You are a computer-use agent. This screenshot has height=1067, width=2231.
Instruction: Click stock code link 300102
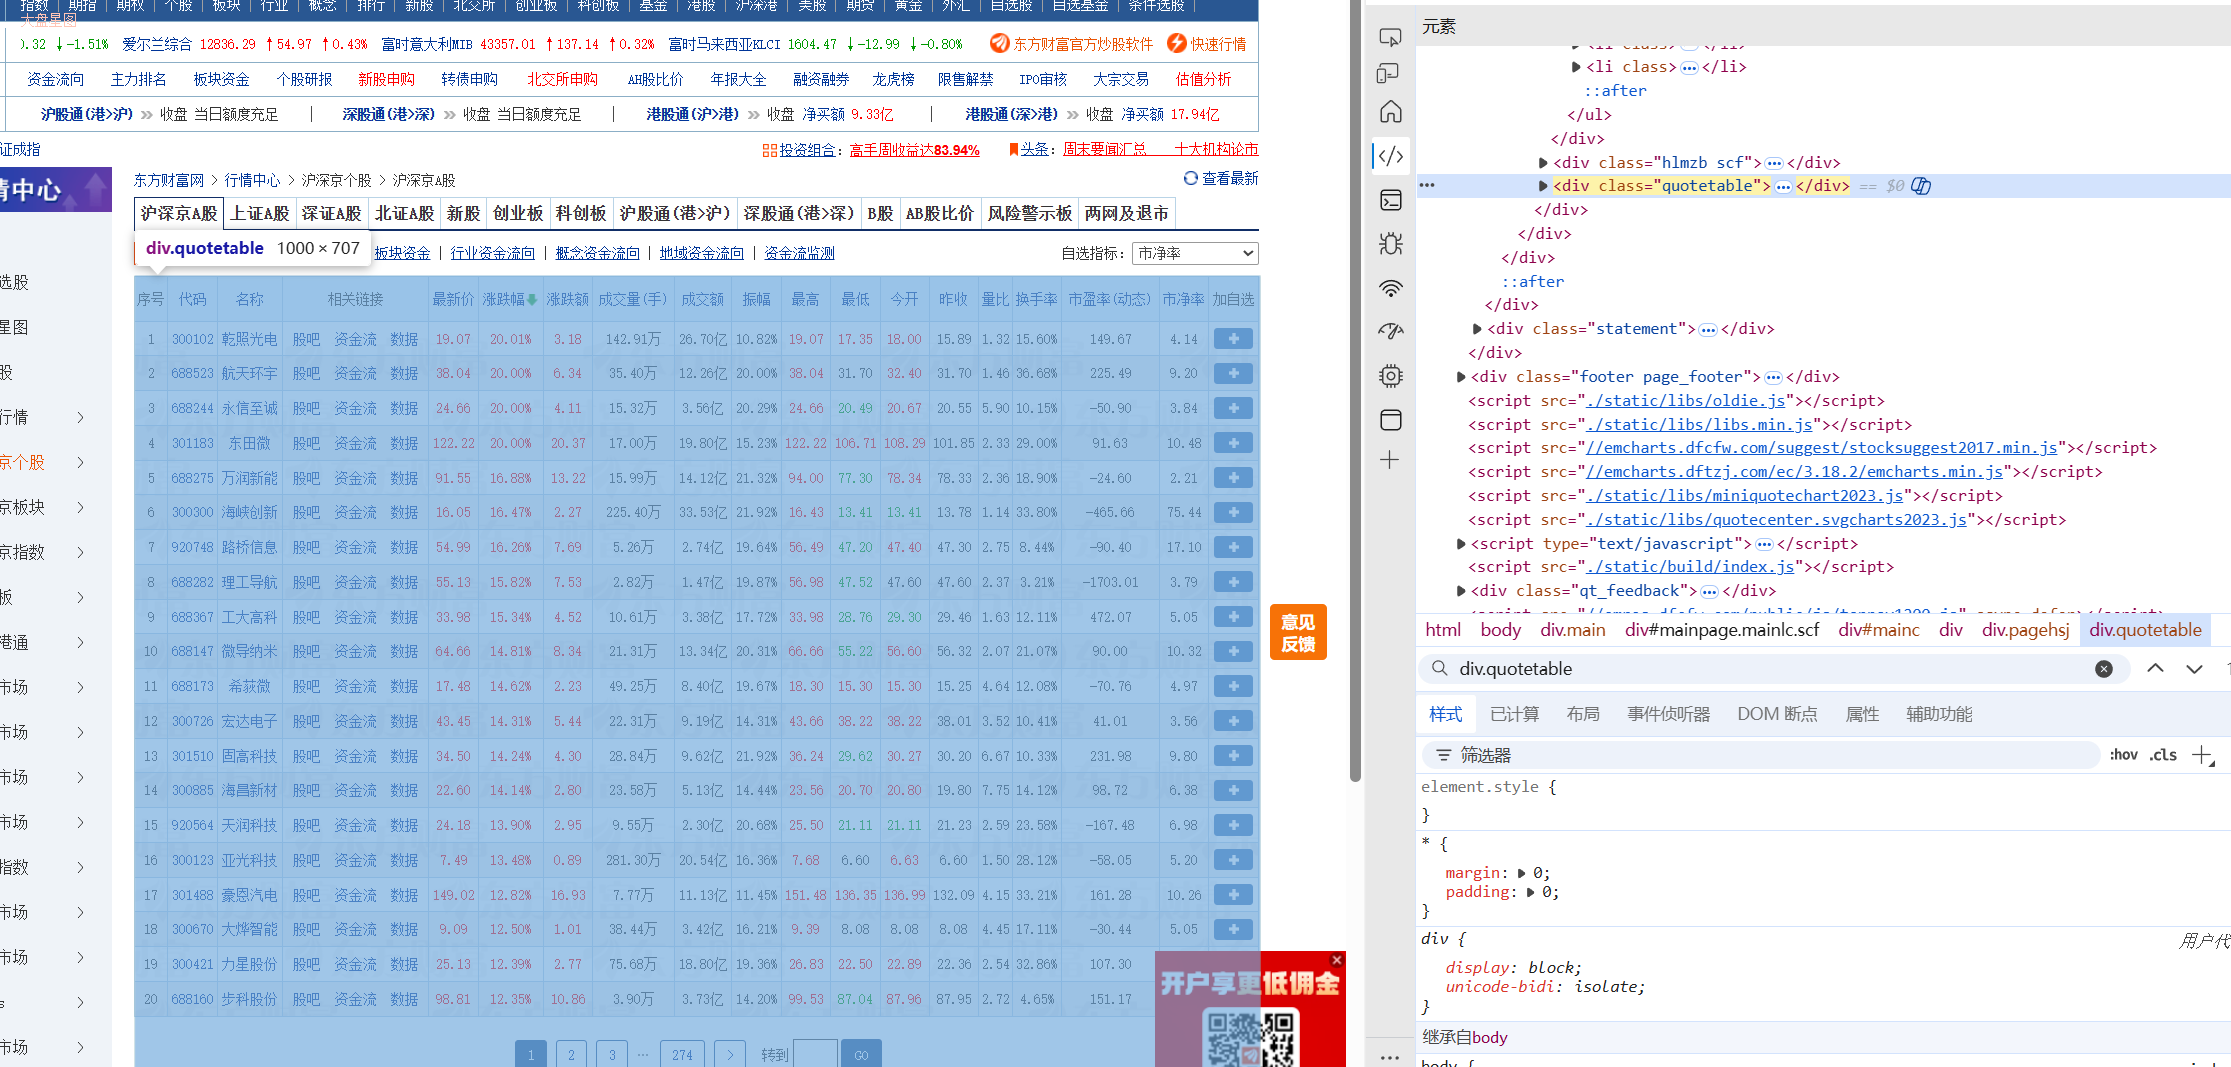coord(192,339)
